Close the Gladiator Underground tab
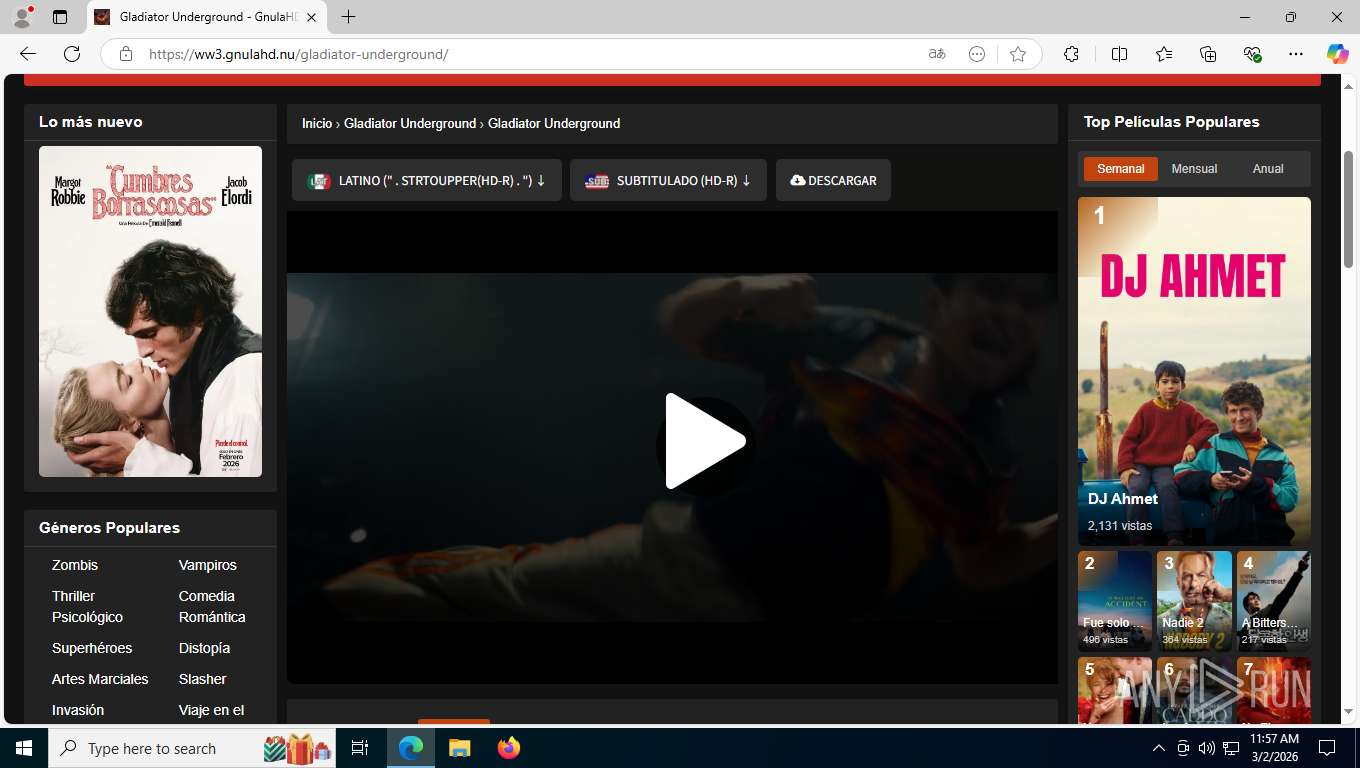Viewport: 1360px width, 768px height. point(311,17)
